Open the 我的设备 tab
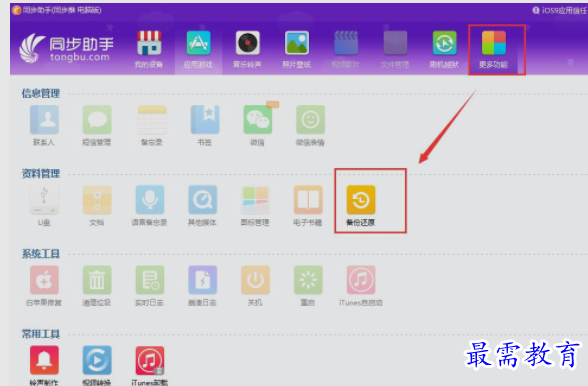The height and width of the screenshot is (386, 588). point(149,50)
